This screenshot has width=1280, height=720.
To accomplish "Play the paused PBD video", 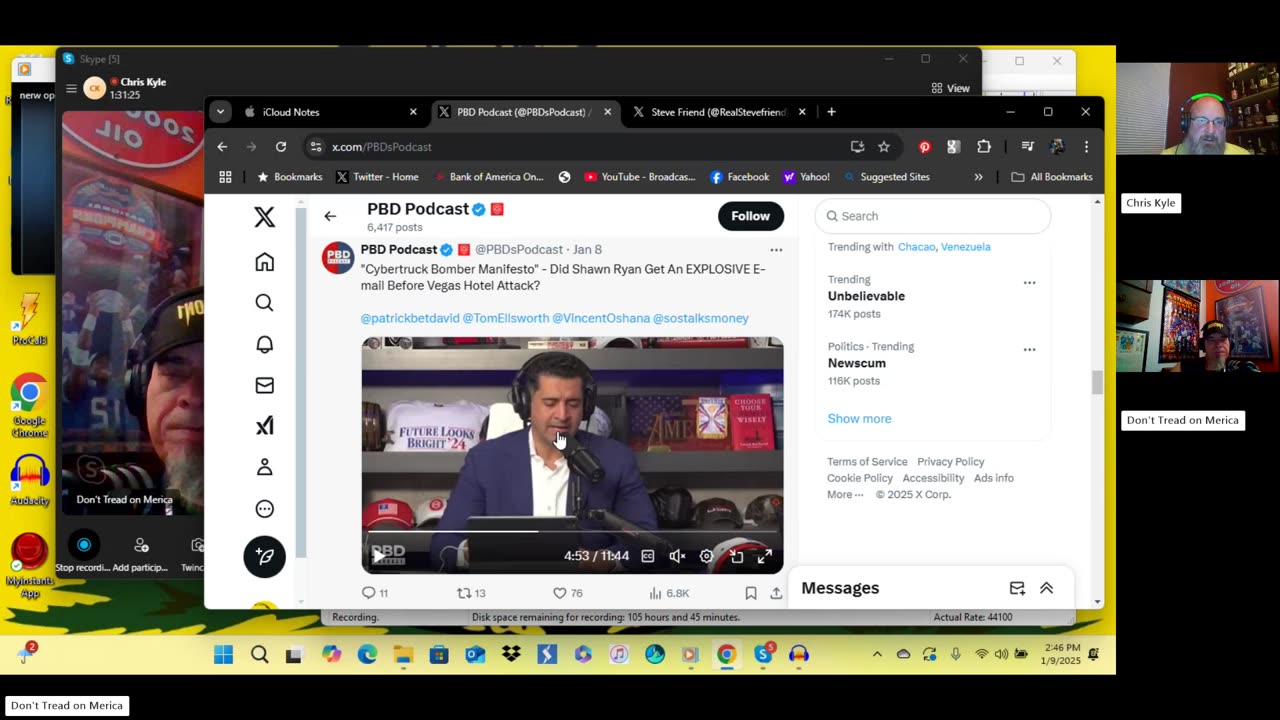I will tap(378, 554).
